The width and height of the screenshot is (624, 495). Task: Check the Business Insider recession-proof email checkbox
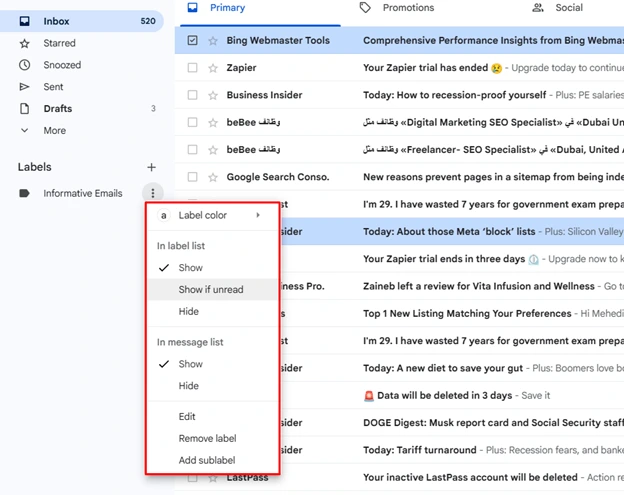pyautogui.click(x=193, y=95)
